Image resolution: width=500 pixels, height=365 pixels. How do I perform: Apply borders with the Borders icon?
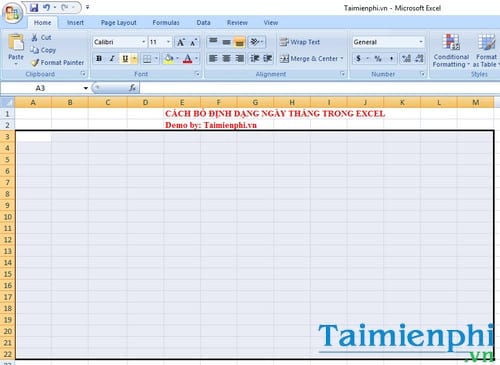147,59
